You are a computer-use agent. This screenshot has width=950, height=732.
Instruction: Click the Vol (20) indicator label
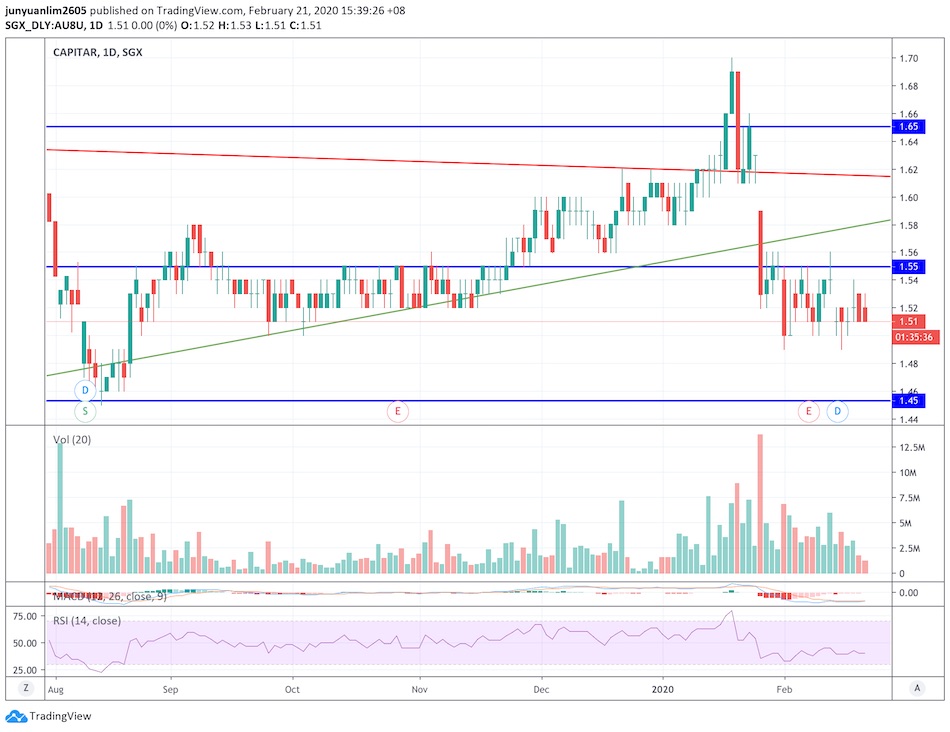click(72, 440)
